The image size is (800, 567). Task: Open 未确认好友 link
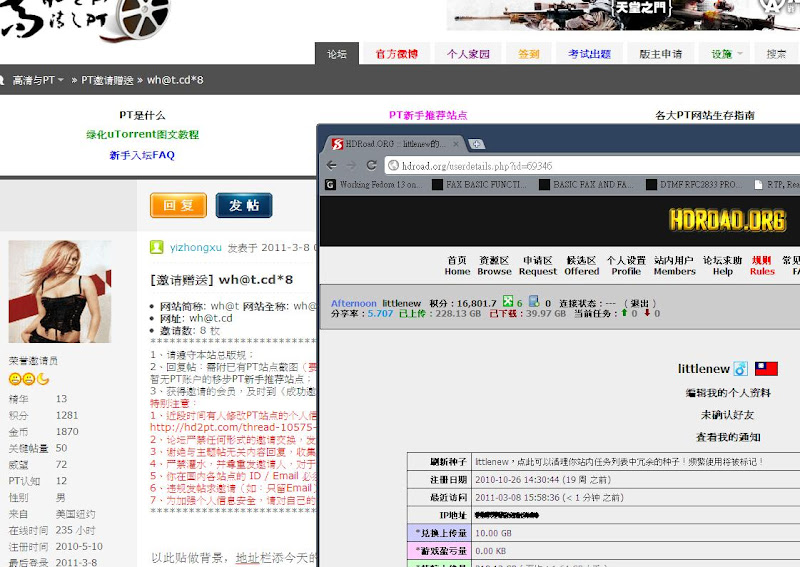click(x=728, y=414)
